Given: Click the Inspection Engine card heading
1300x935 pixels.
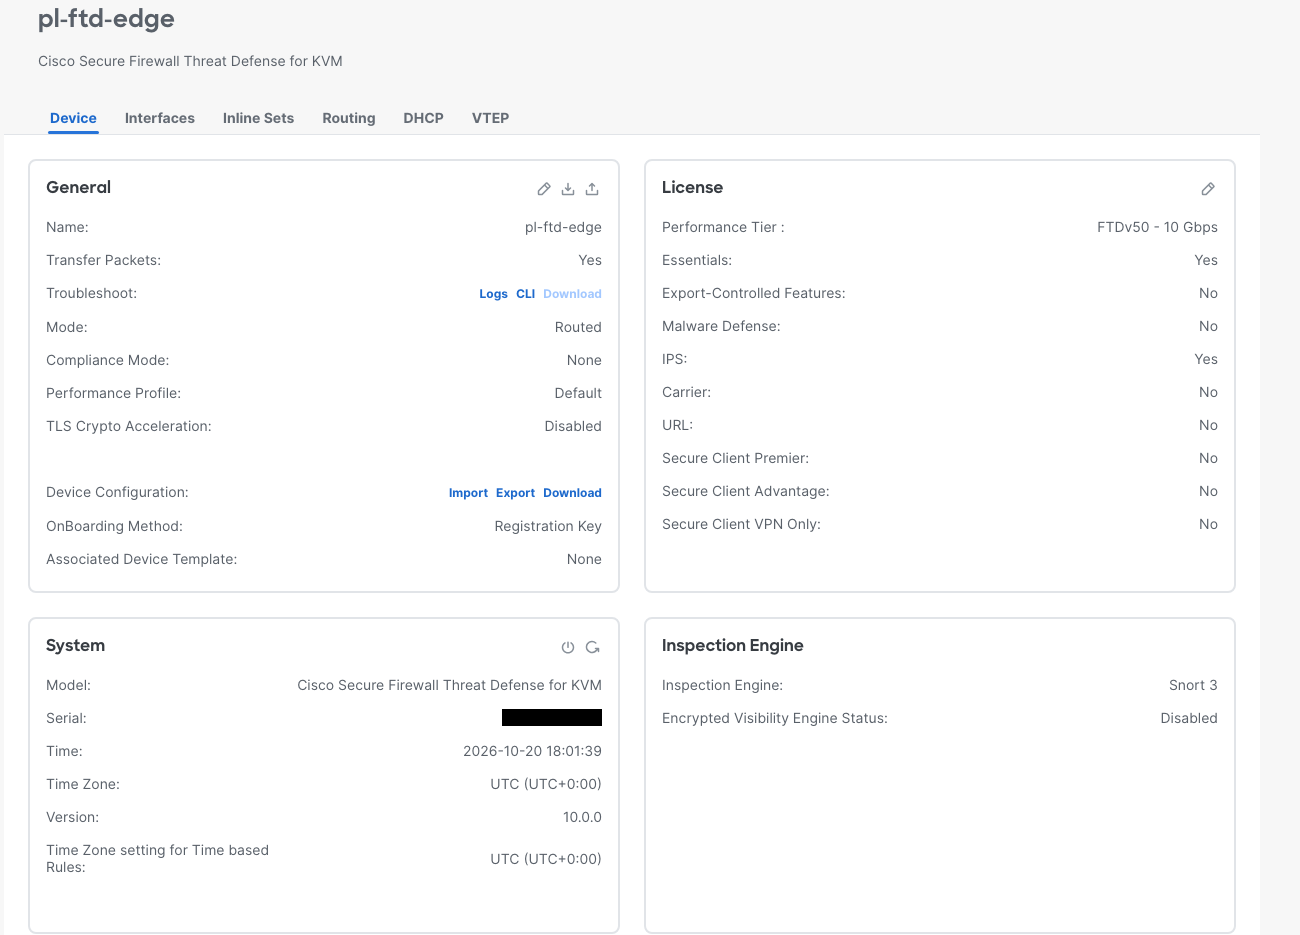Looking at the screenshot, I should click(x=733, y=646).
